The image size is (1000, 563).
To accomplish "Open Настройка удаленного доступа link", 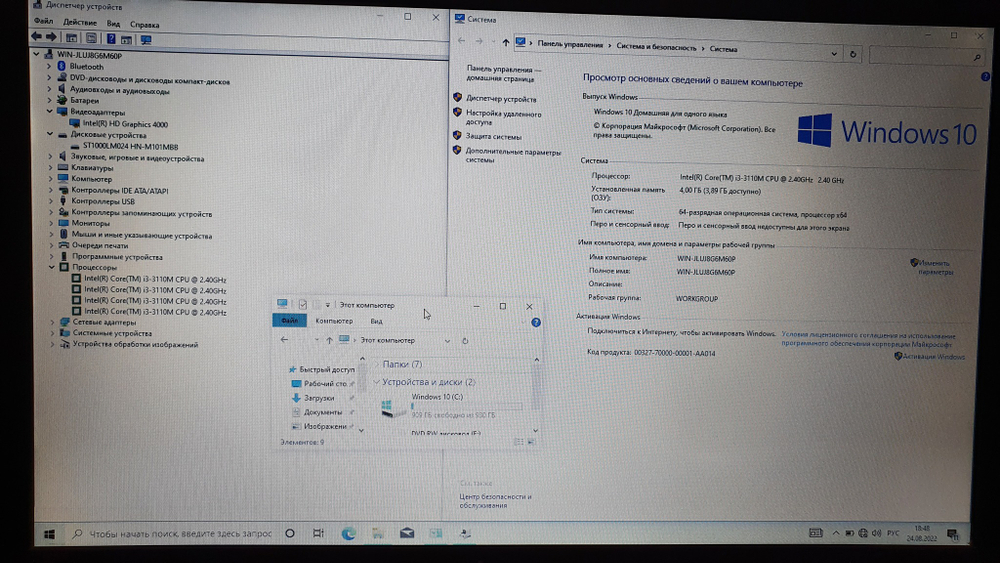I will tap(503, 117).
